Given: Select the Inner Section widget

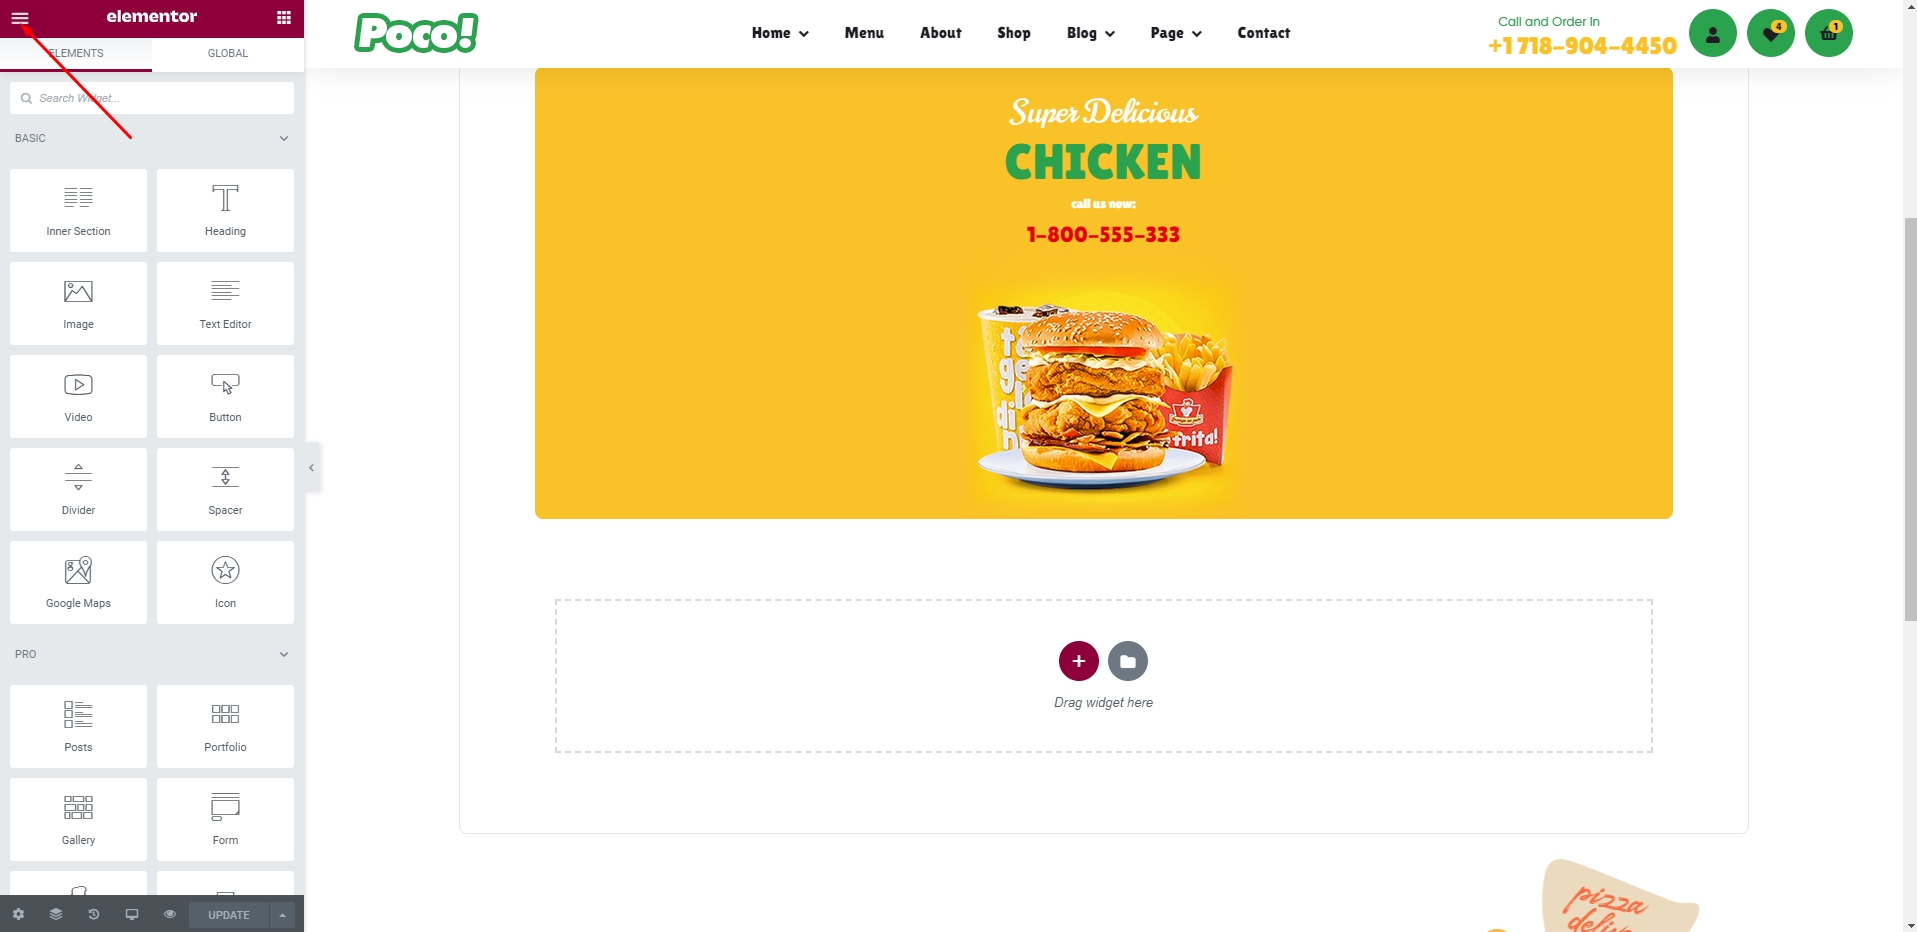Looking at the screenshot, I should coord(78,210).
